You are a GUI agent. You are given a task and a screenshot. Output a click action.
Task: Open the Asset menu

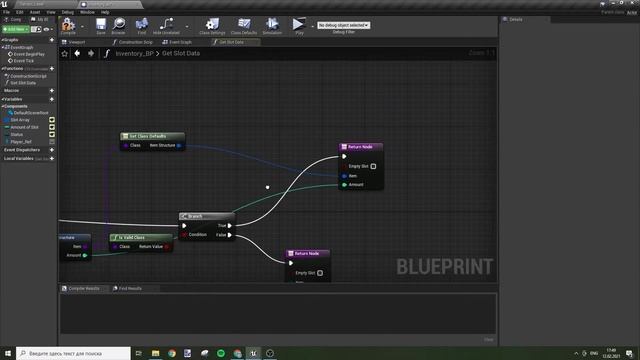pos(35,12)
